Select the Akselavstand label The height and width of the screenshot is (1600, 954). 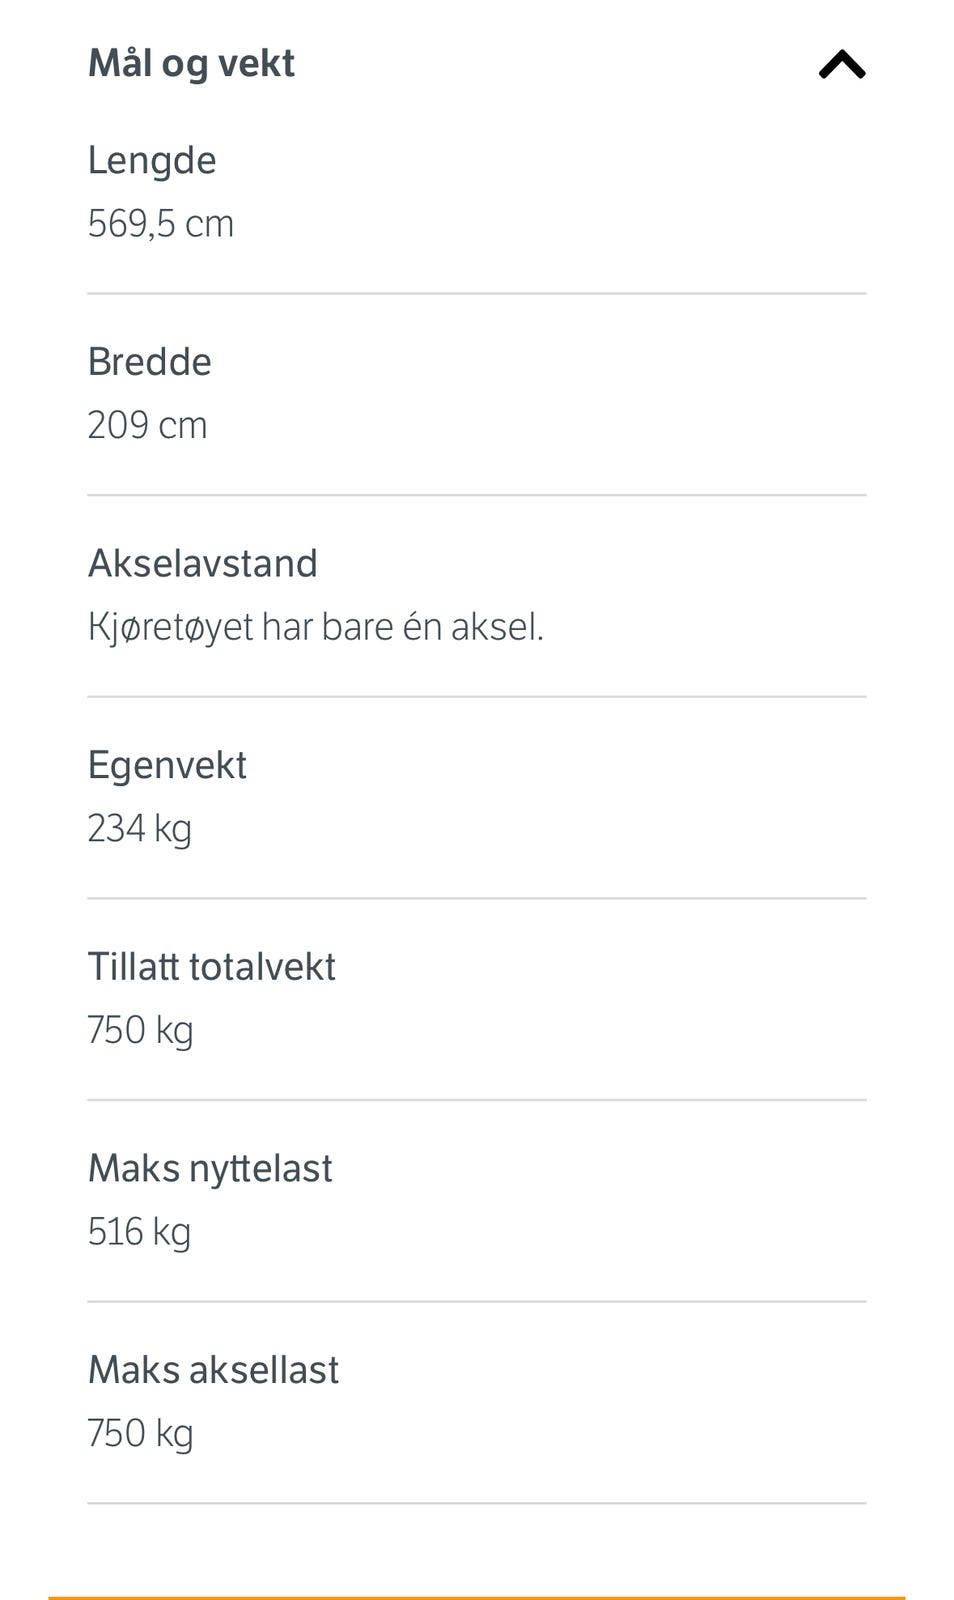pos(203,563)
